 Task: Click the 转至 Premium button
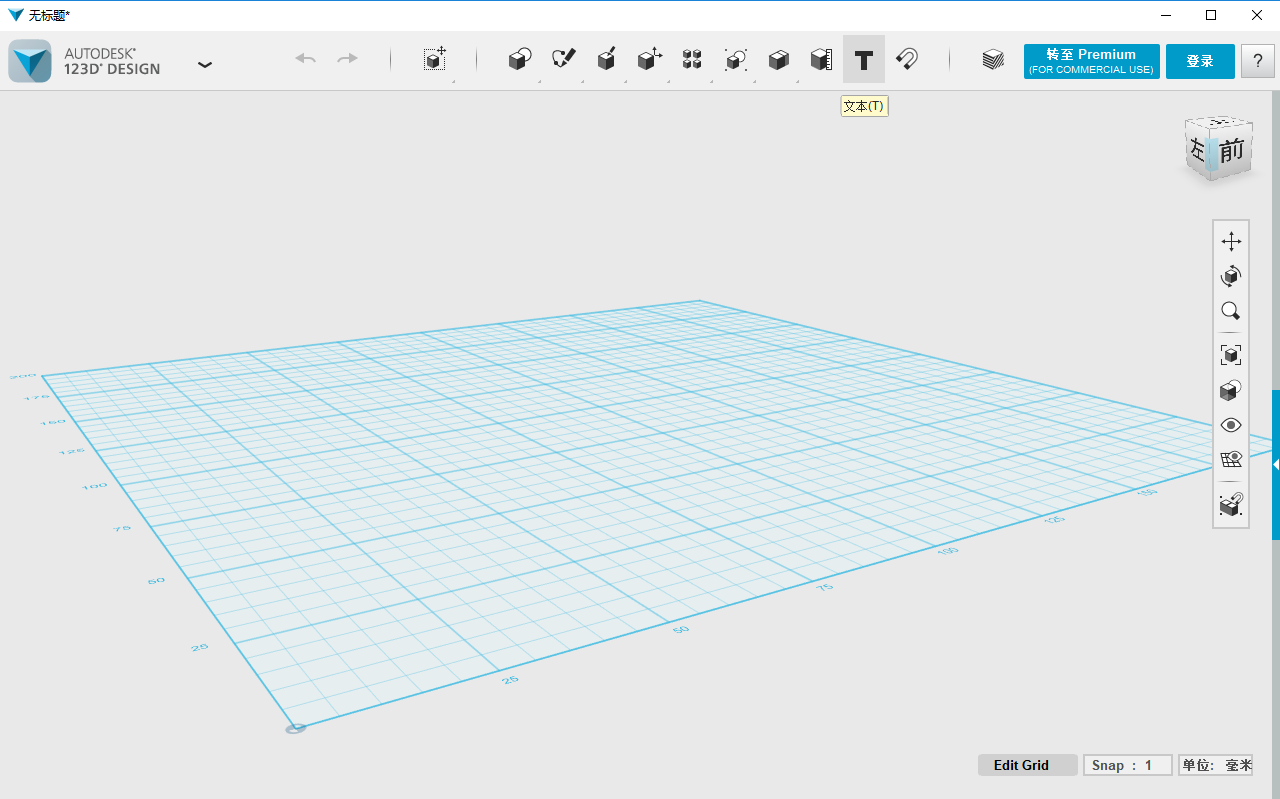tap(1091, 60)
